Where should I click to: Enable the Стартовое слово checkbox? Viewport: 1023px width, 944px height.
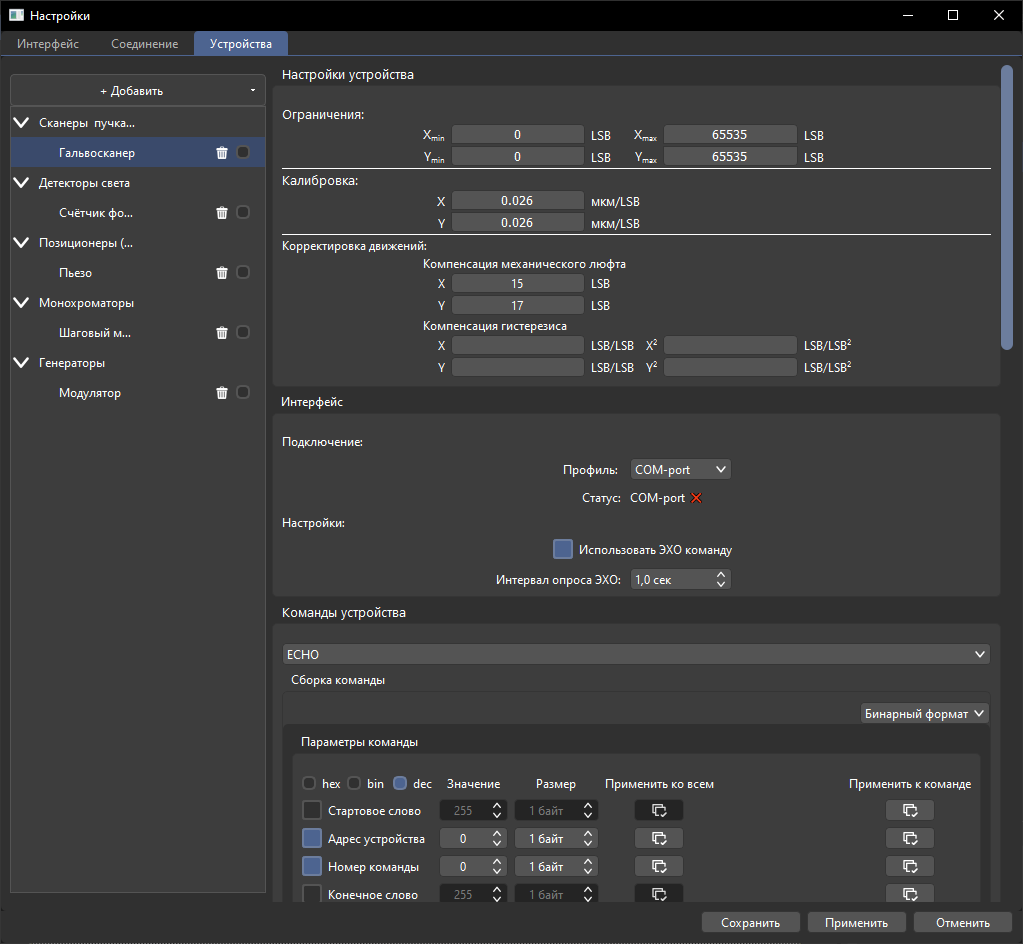tap(312, 810)
